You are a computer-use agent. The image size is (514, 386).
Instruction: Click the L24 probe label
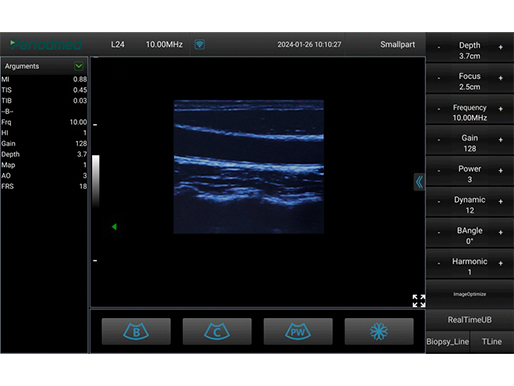118,44
